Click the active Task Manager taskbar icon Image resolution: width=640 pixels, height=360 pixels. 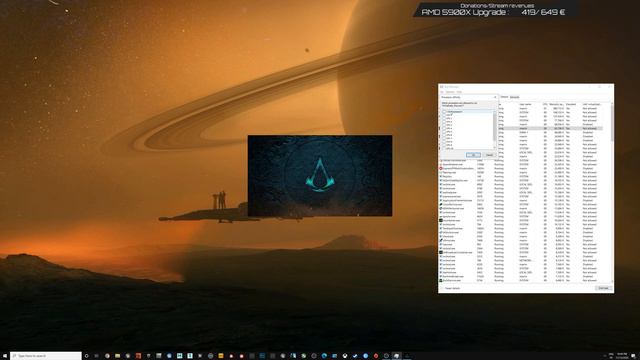pos(396,356)
